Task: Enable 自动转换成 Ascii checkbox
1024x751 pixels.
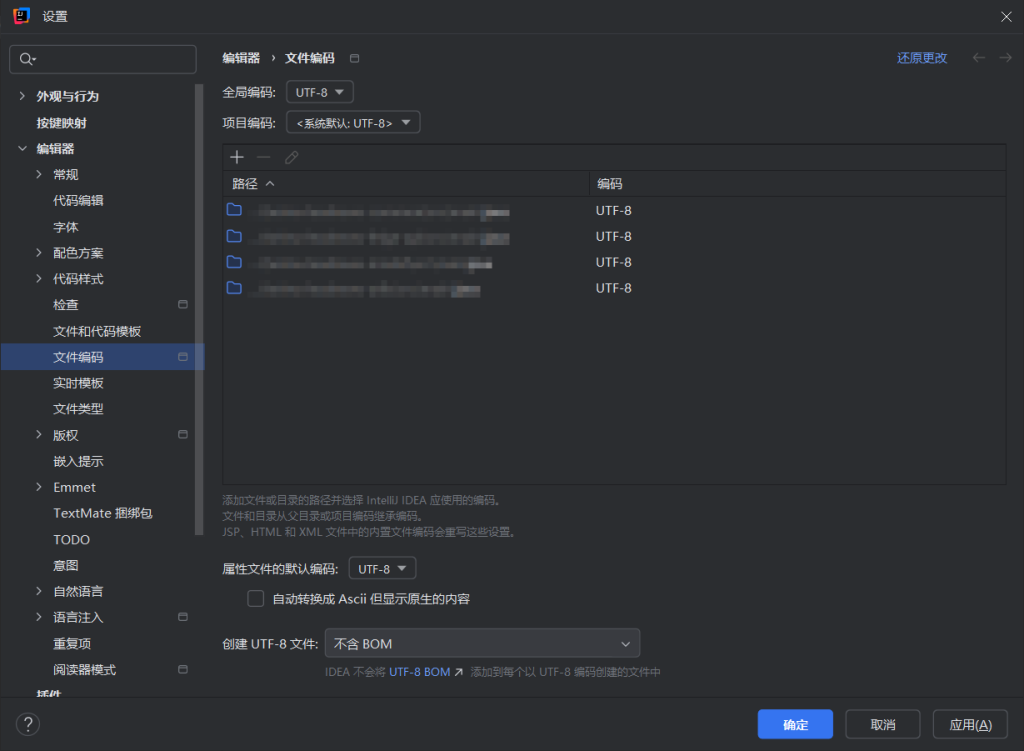Action: [x=256, y=599]
